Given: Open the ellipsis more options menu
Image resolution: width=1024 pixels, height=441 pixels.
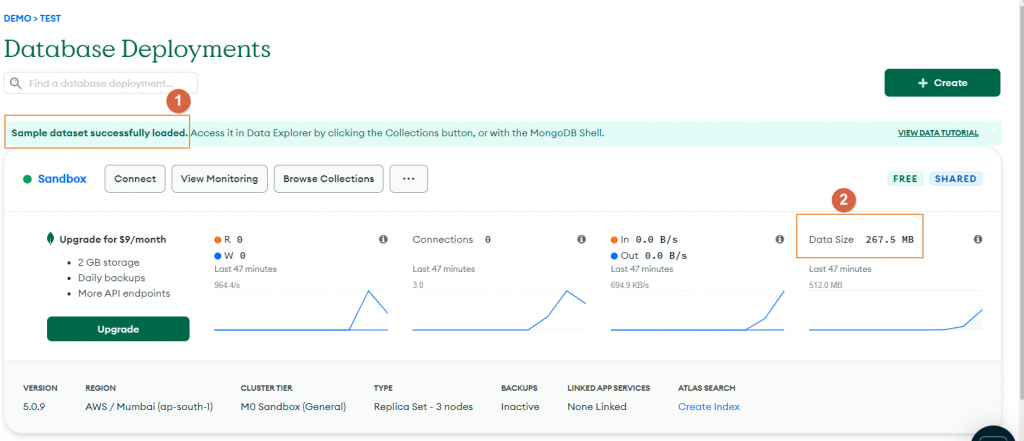Looking at the screenshot, I should [409, 179].
